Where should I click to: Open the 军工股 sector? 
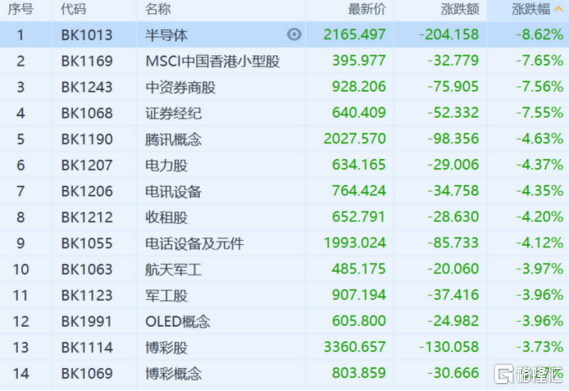click(166, 296)
